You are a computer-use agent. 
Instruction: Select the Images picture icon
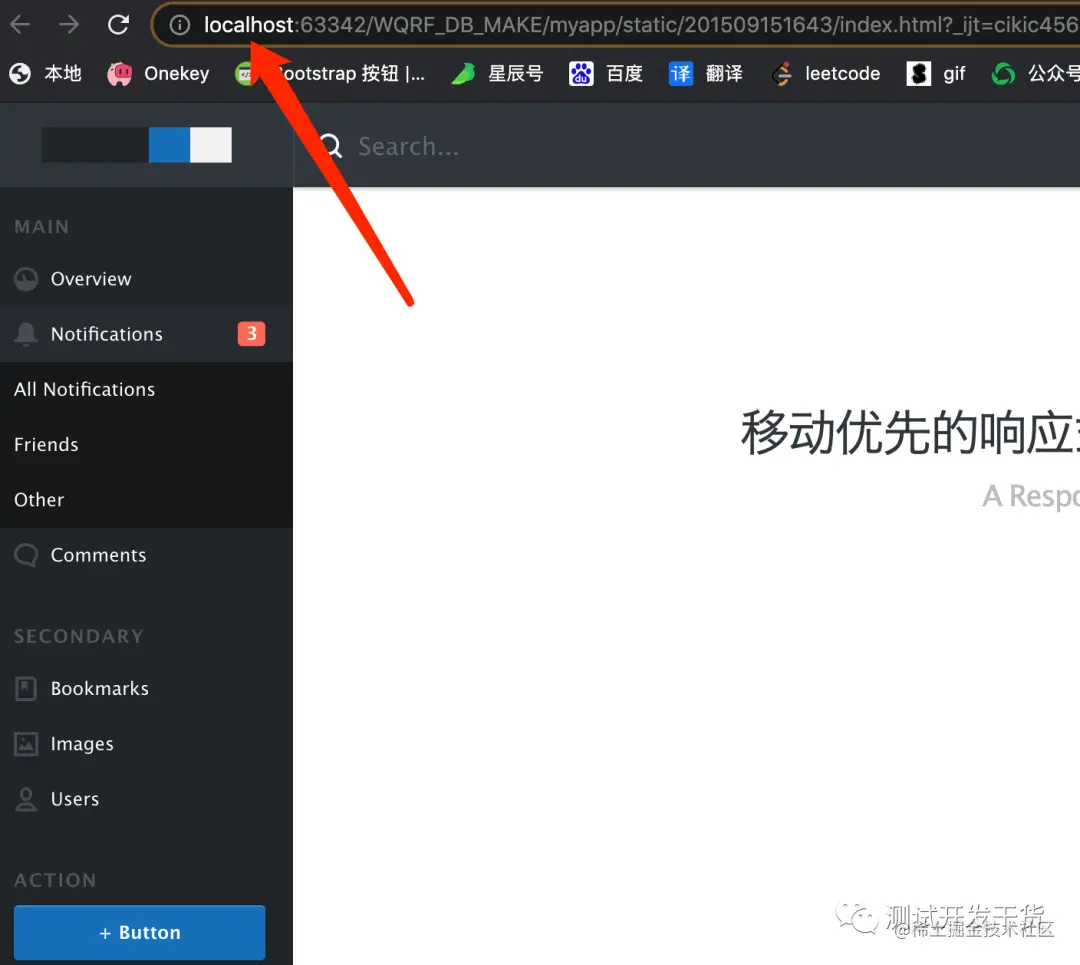tap(25, 744)
